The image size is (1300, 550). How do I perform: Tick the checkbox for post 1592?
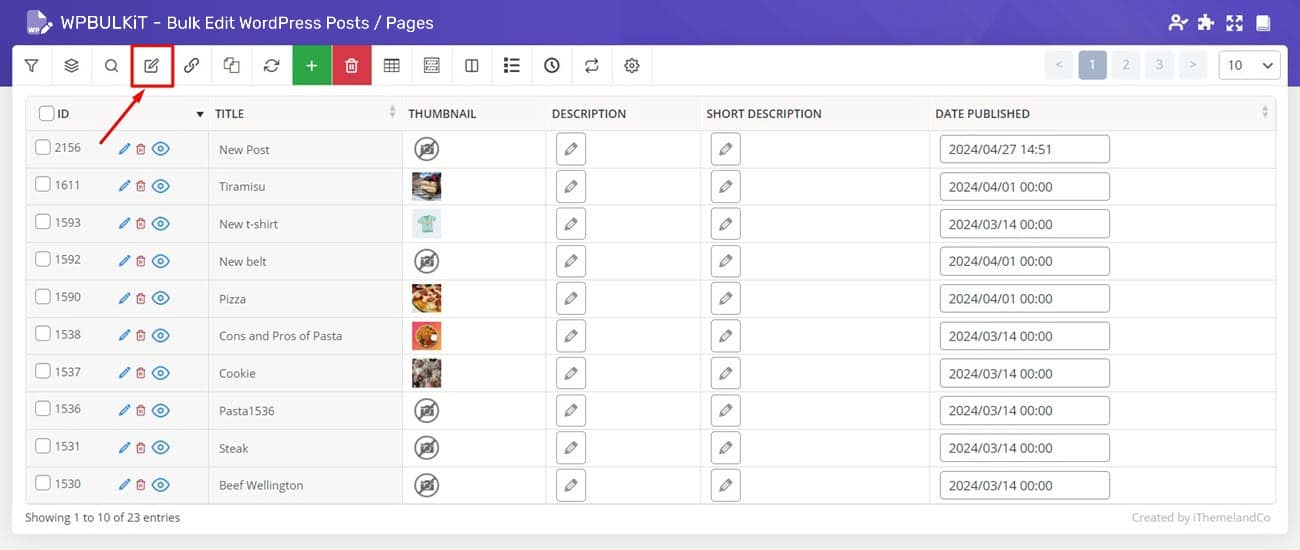[43, 259]
